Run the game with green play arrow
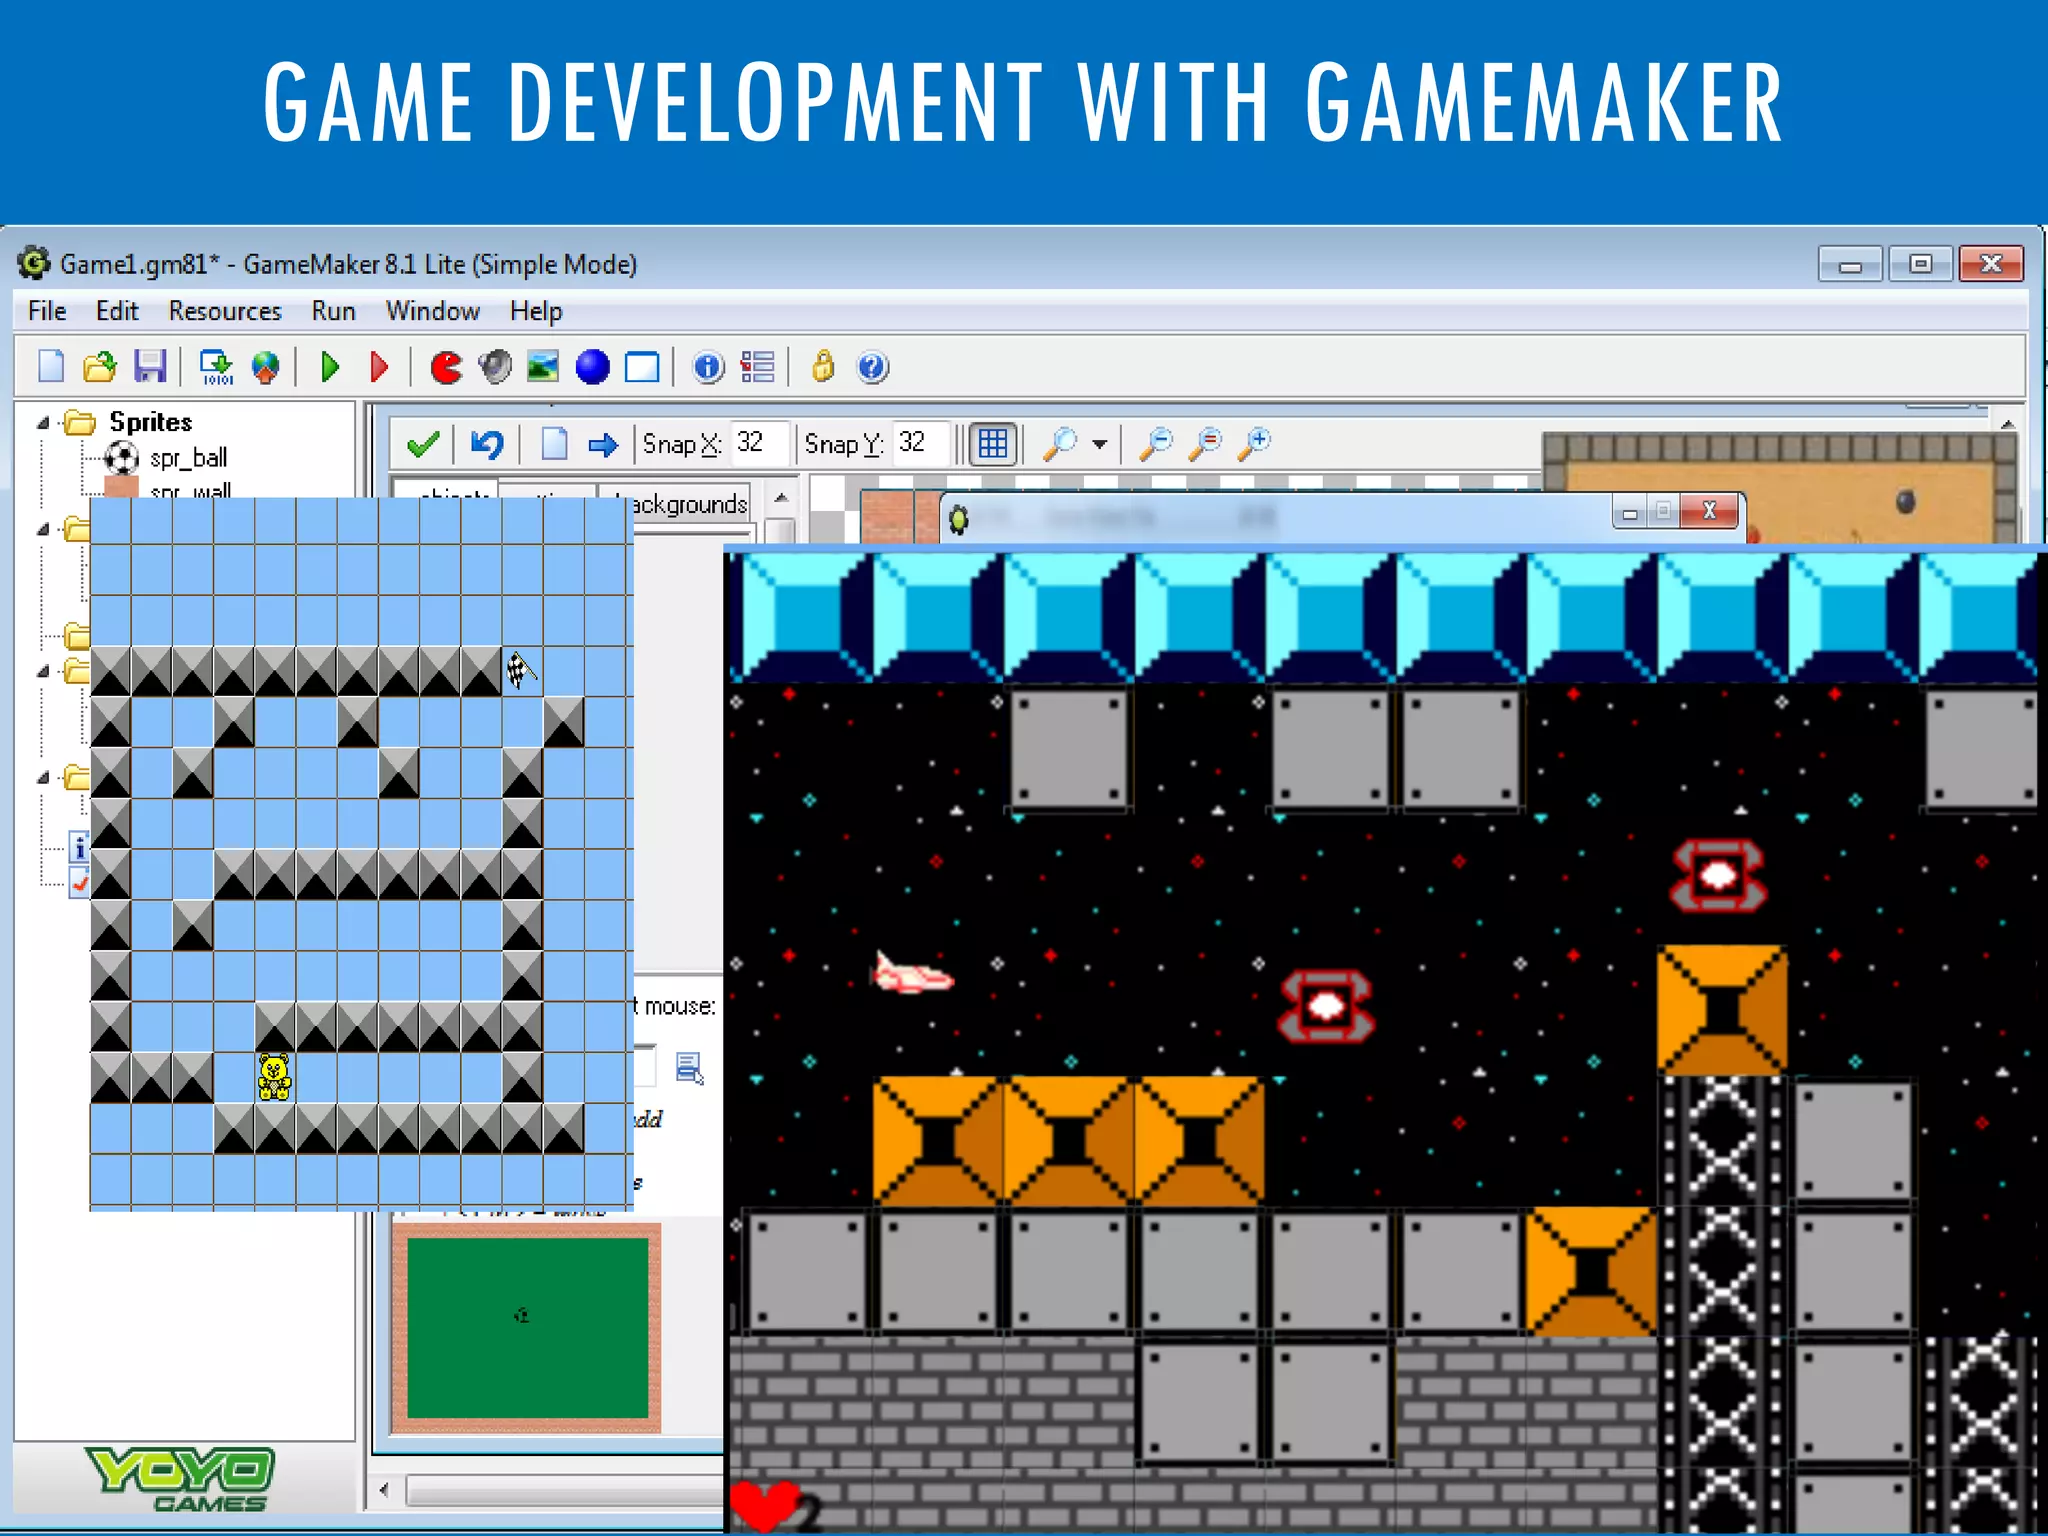This screenshot has height=1536, width=2048. [330, 367]
